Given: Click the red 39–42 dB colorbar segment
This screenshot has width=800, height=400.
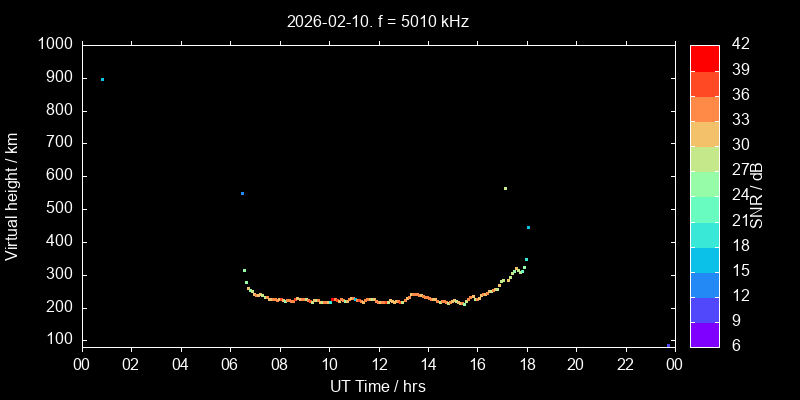Looking at the screenshot, I should (x=705, y=57).
